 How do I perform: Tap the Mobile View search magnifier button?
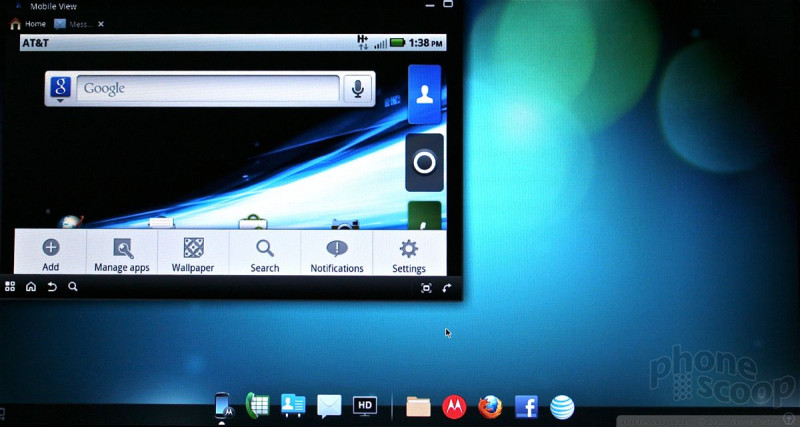click(x=73, y=287)
